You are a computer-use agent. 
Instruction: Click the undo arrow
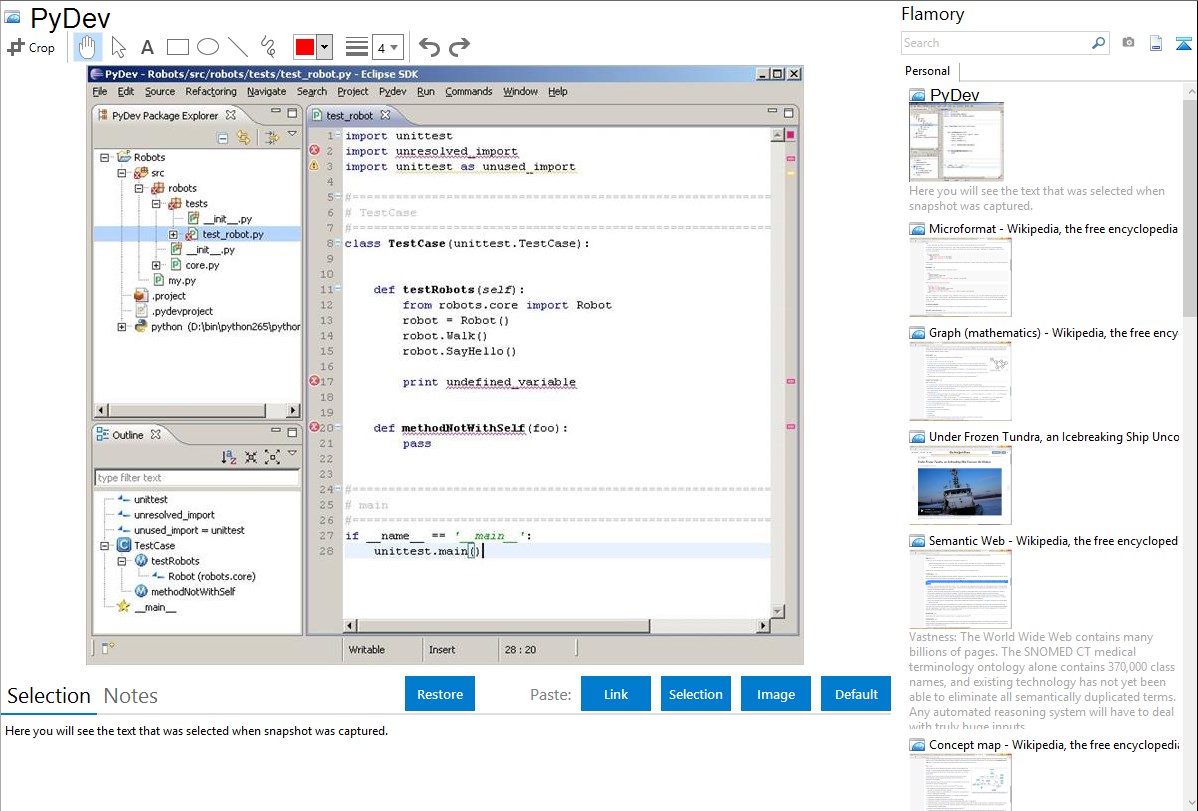(x=429, y=47)
